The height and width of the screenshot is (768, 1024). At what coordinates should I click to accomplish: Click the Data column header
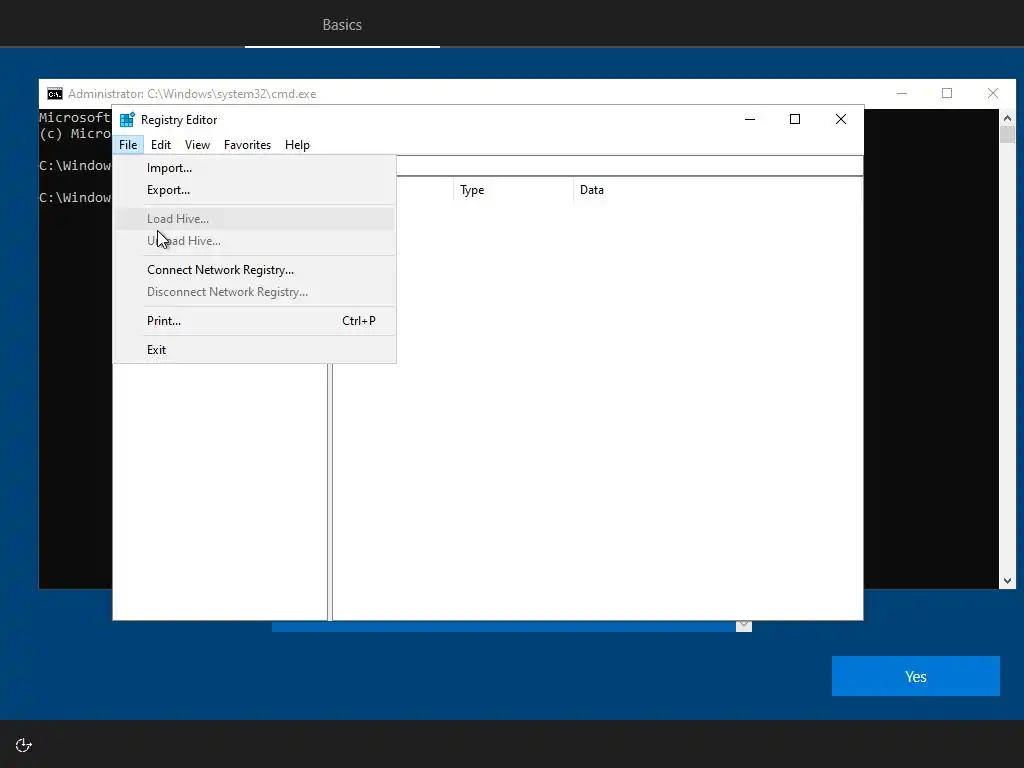pyautogui.click(x=718, y=190)
